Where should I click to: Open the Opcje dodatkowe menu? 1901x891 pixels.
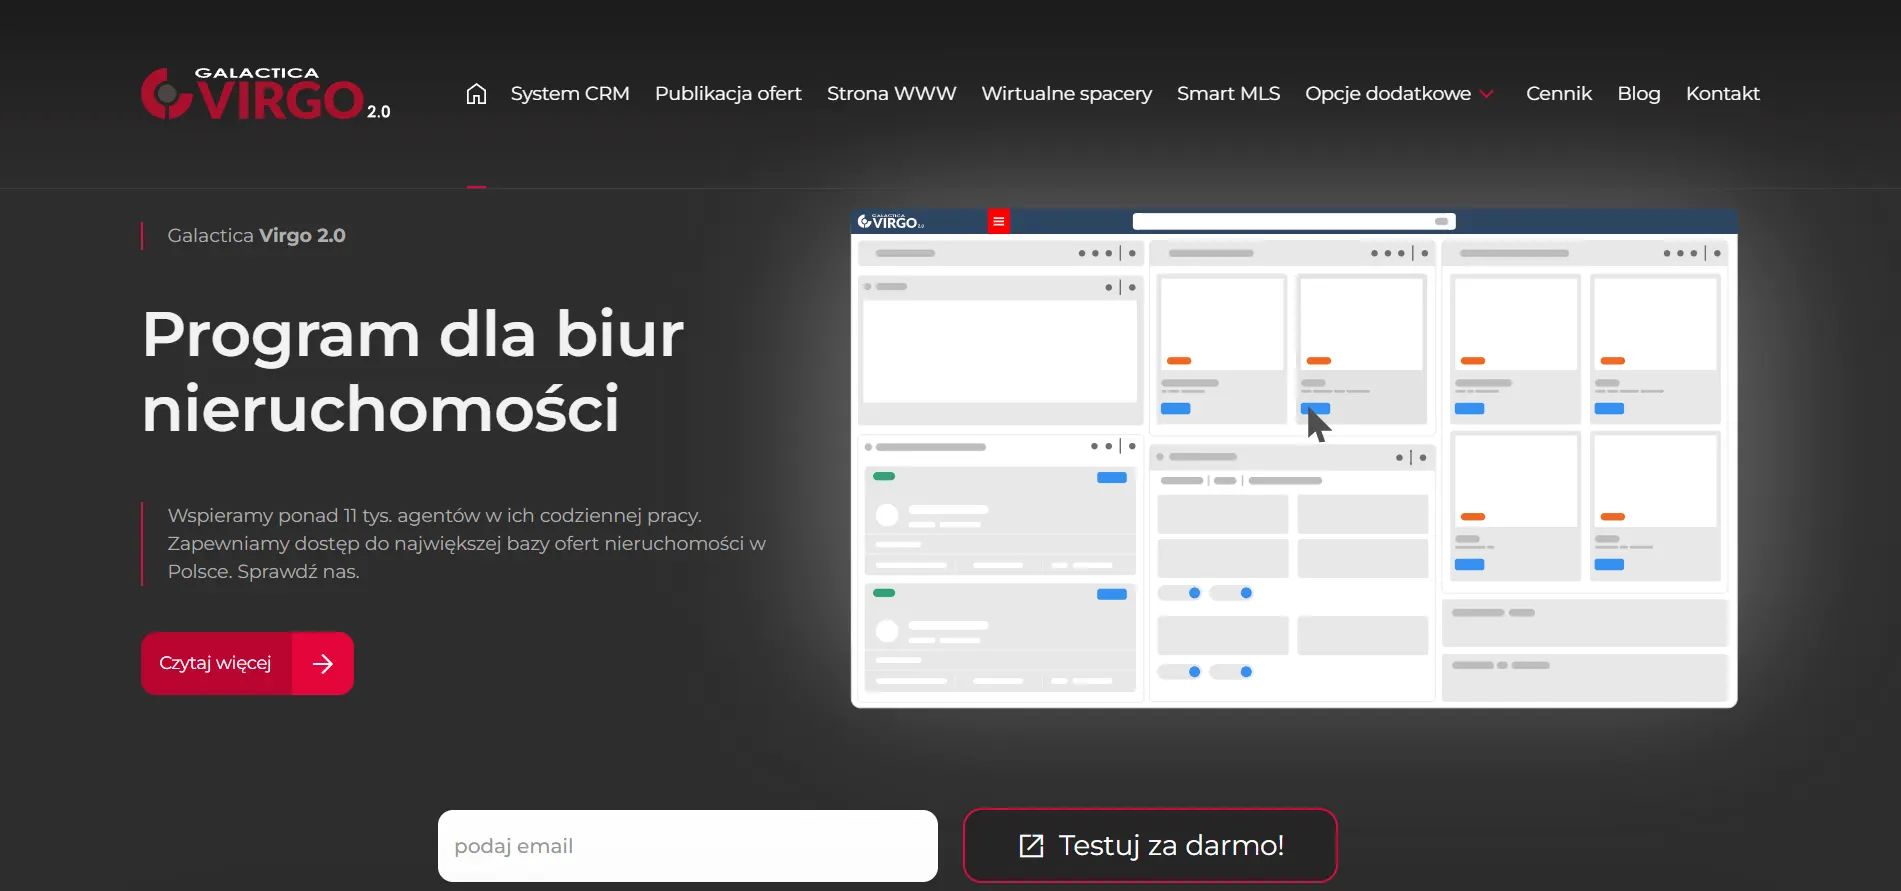pos(1387,94)
